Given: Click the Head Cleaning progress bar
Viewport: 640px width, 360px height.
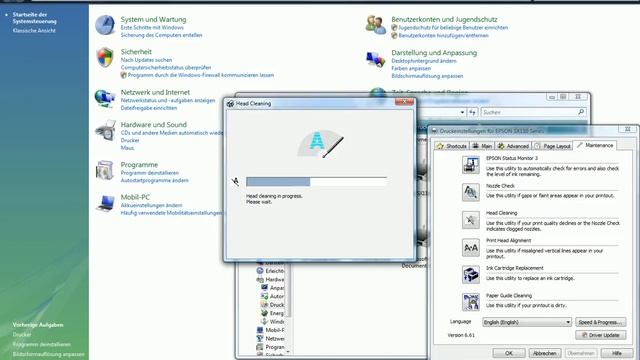Looking at the screenshot, I should [316, 182].
